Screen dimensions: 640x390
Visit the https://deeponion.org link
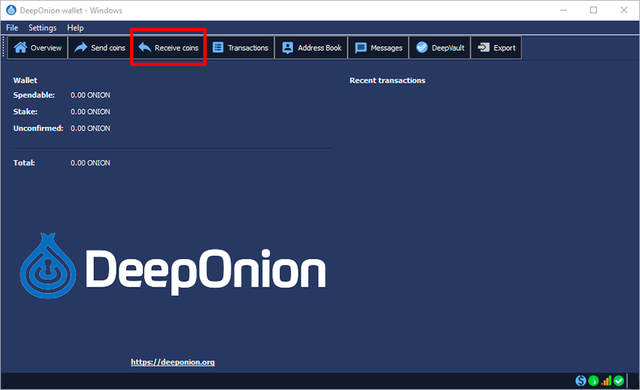point(173,362)
